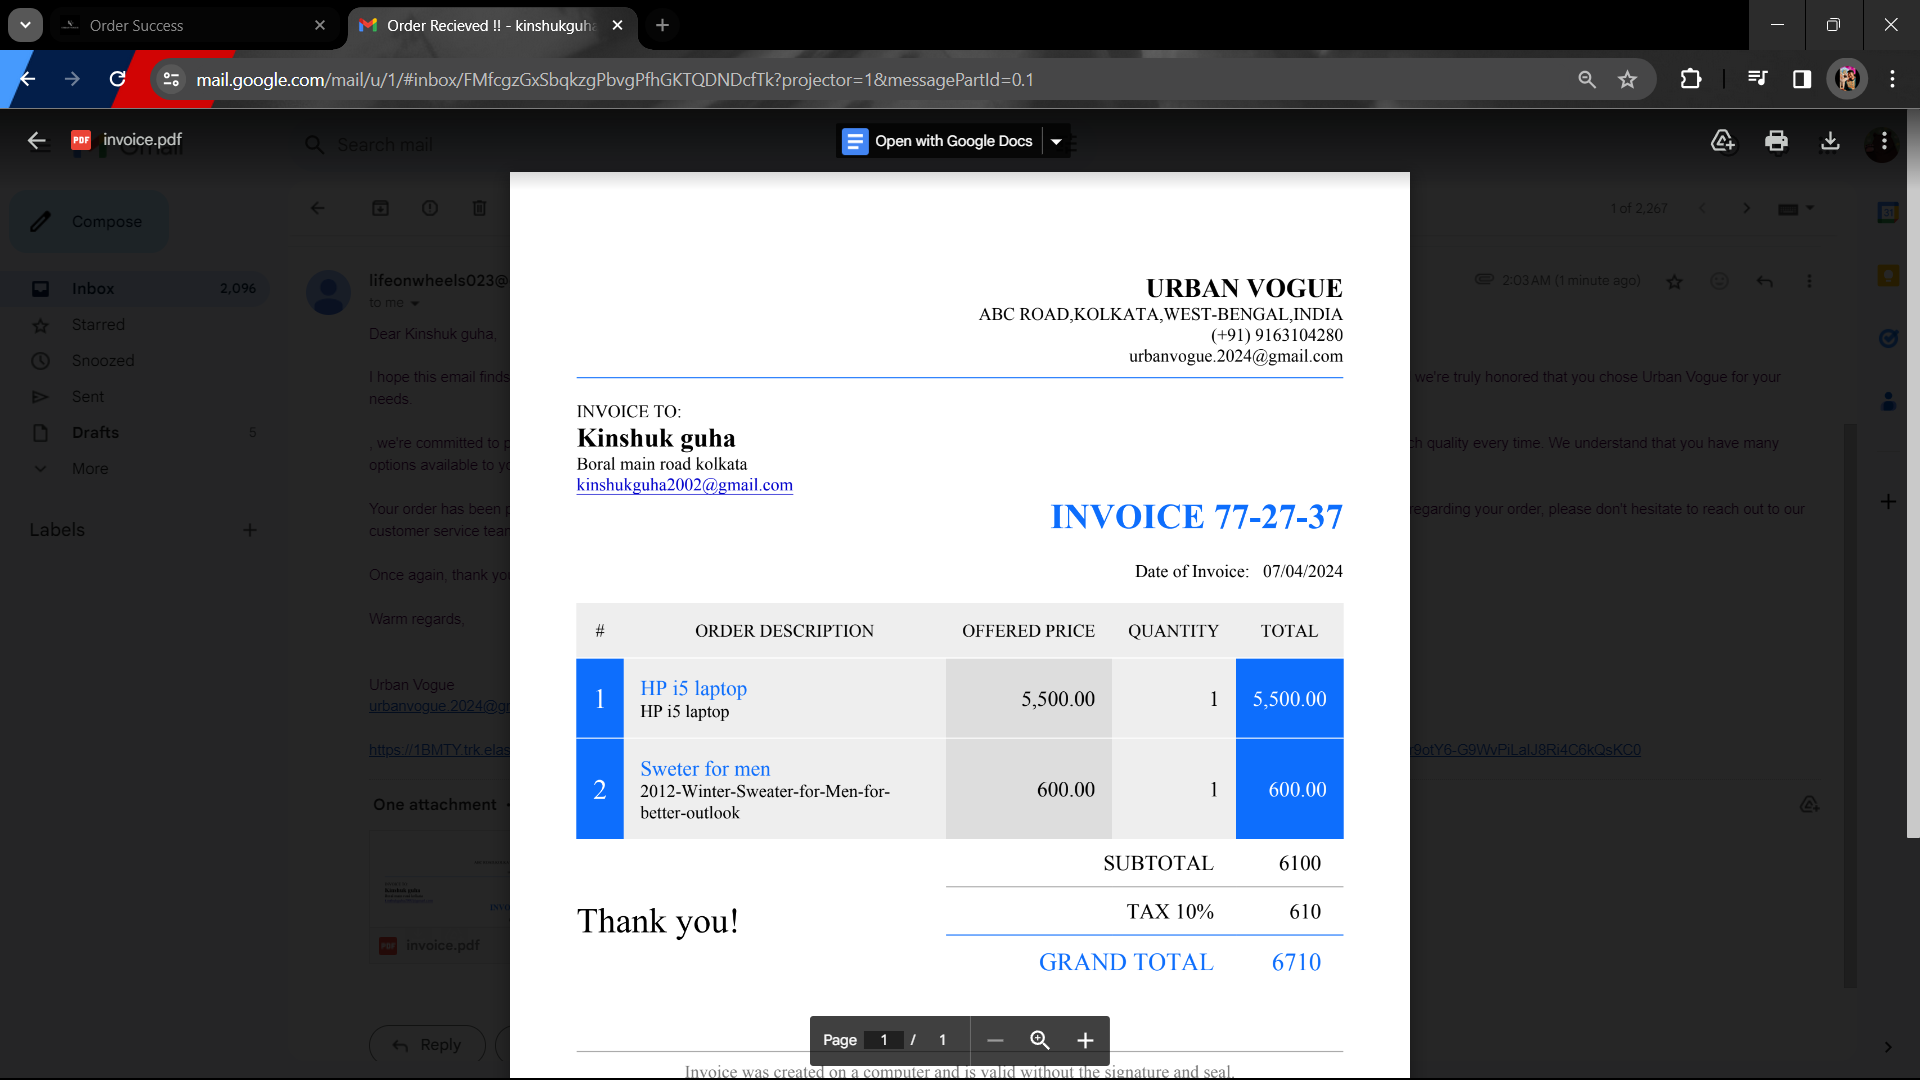The height and width of the screenshot is (1080, 1920).
Task: Click Open with Google Docs button
Action: [940, 141]
